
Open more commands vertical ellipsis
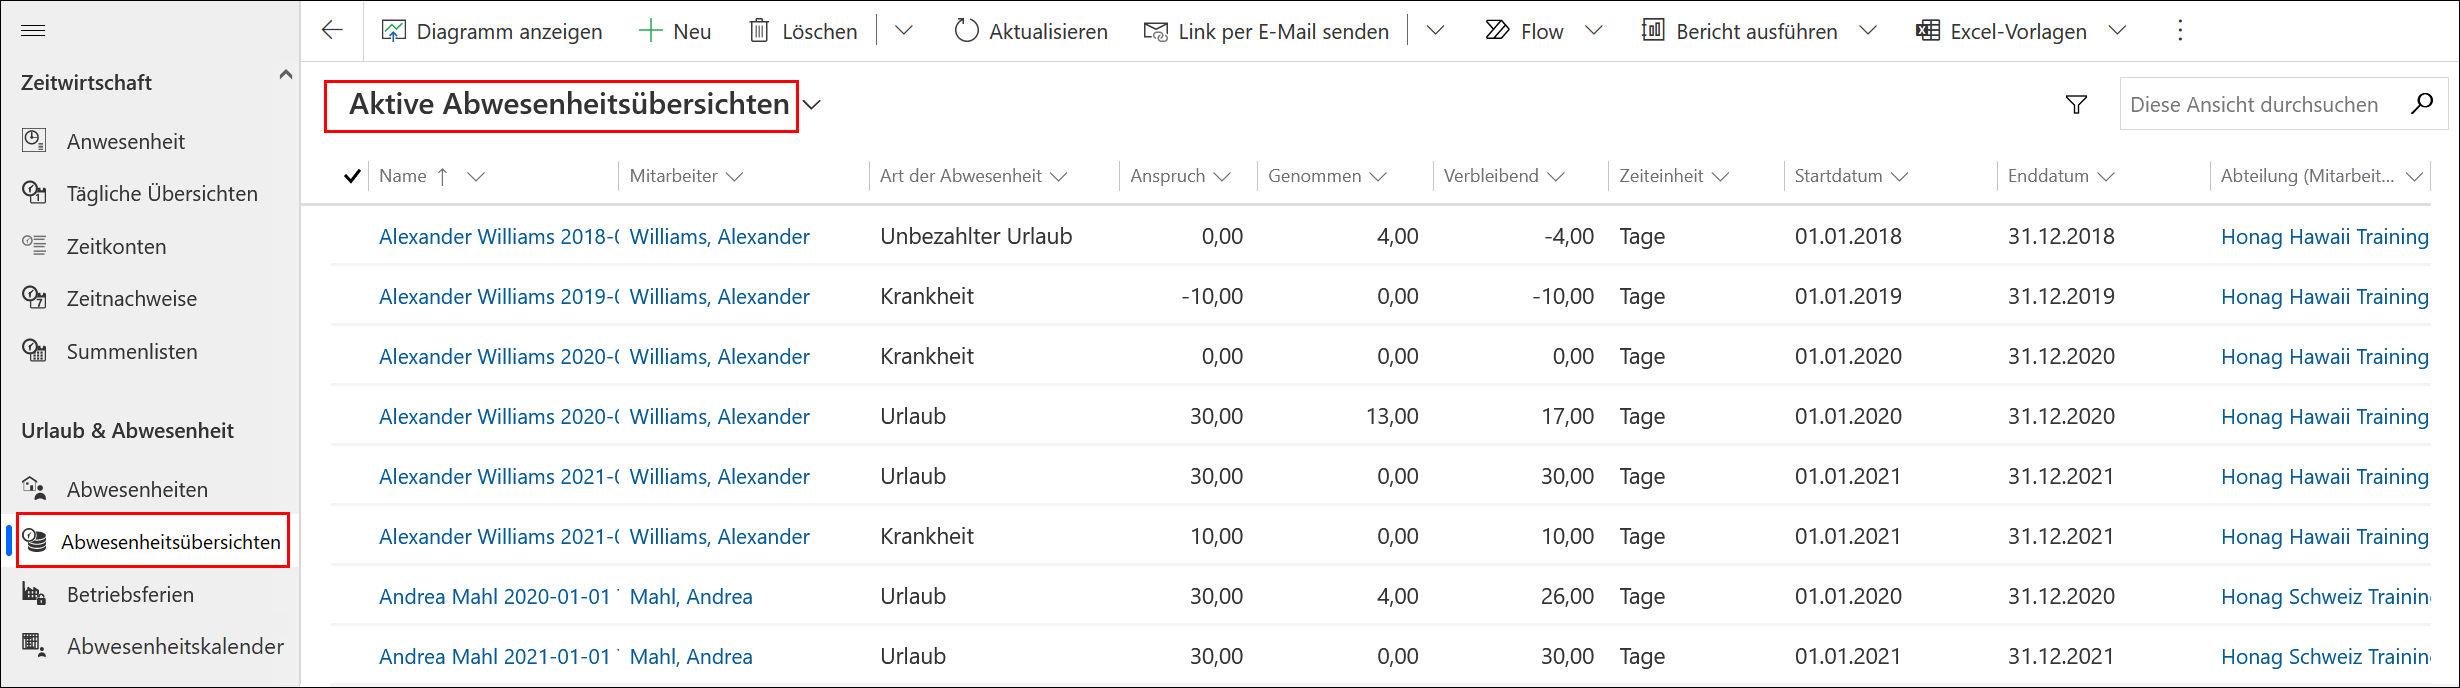[x=2180, y=31]
